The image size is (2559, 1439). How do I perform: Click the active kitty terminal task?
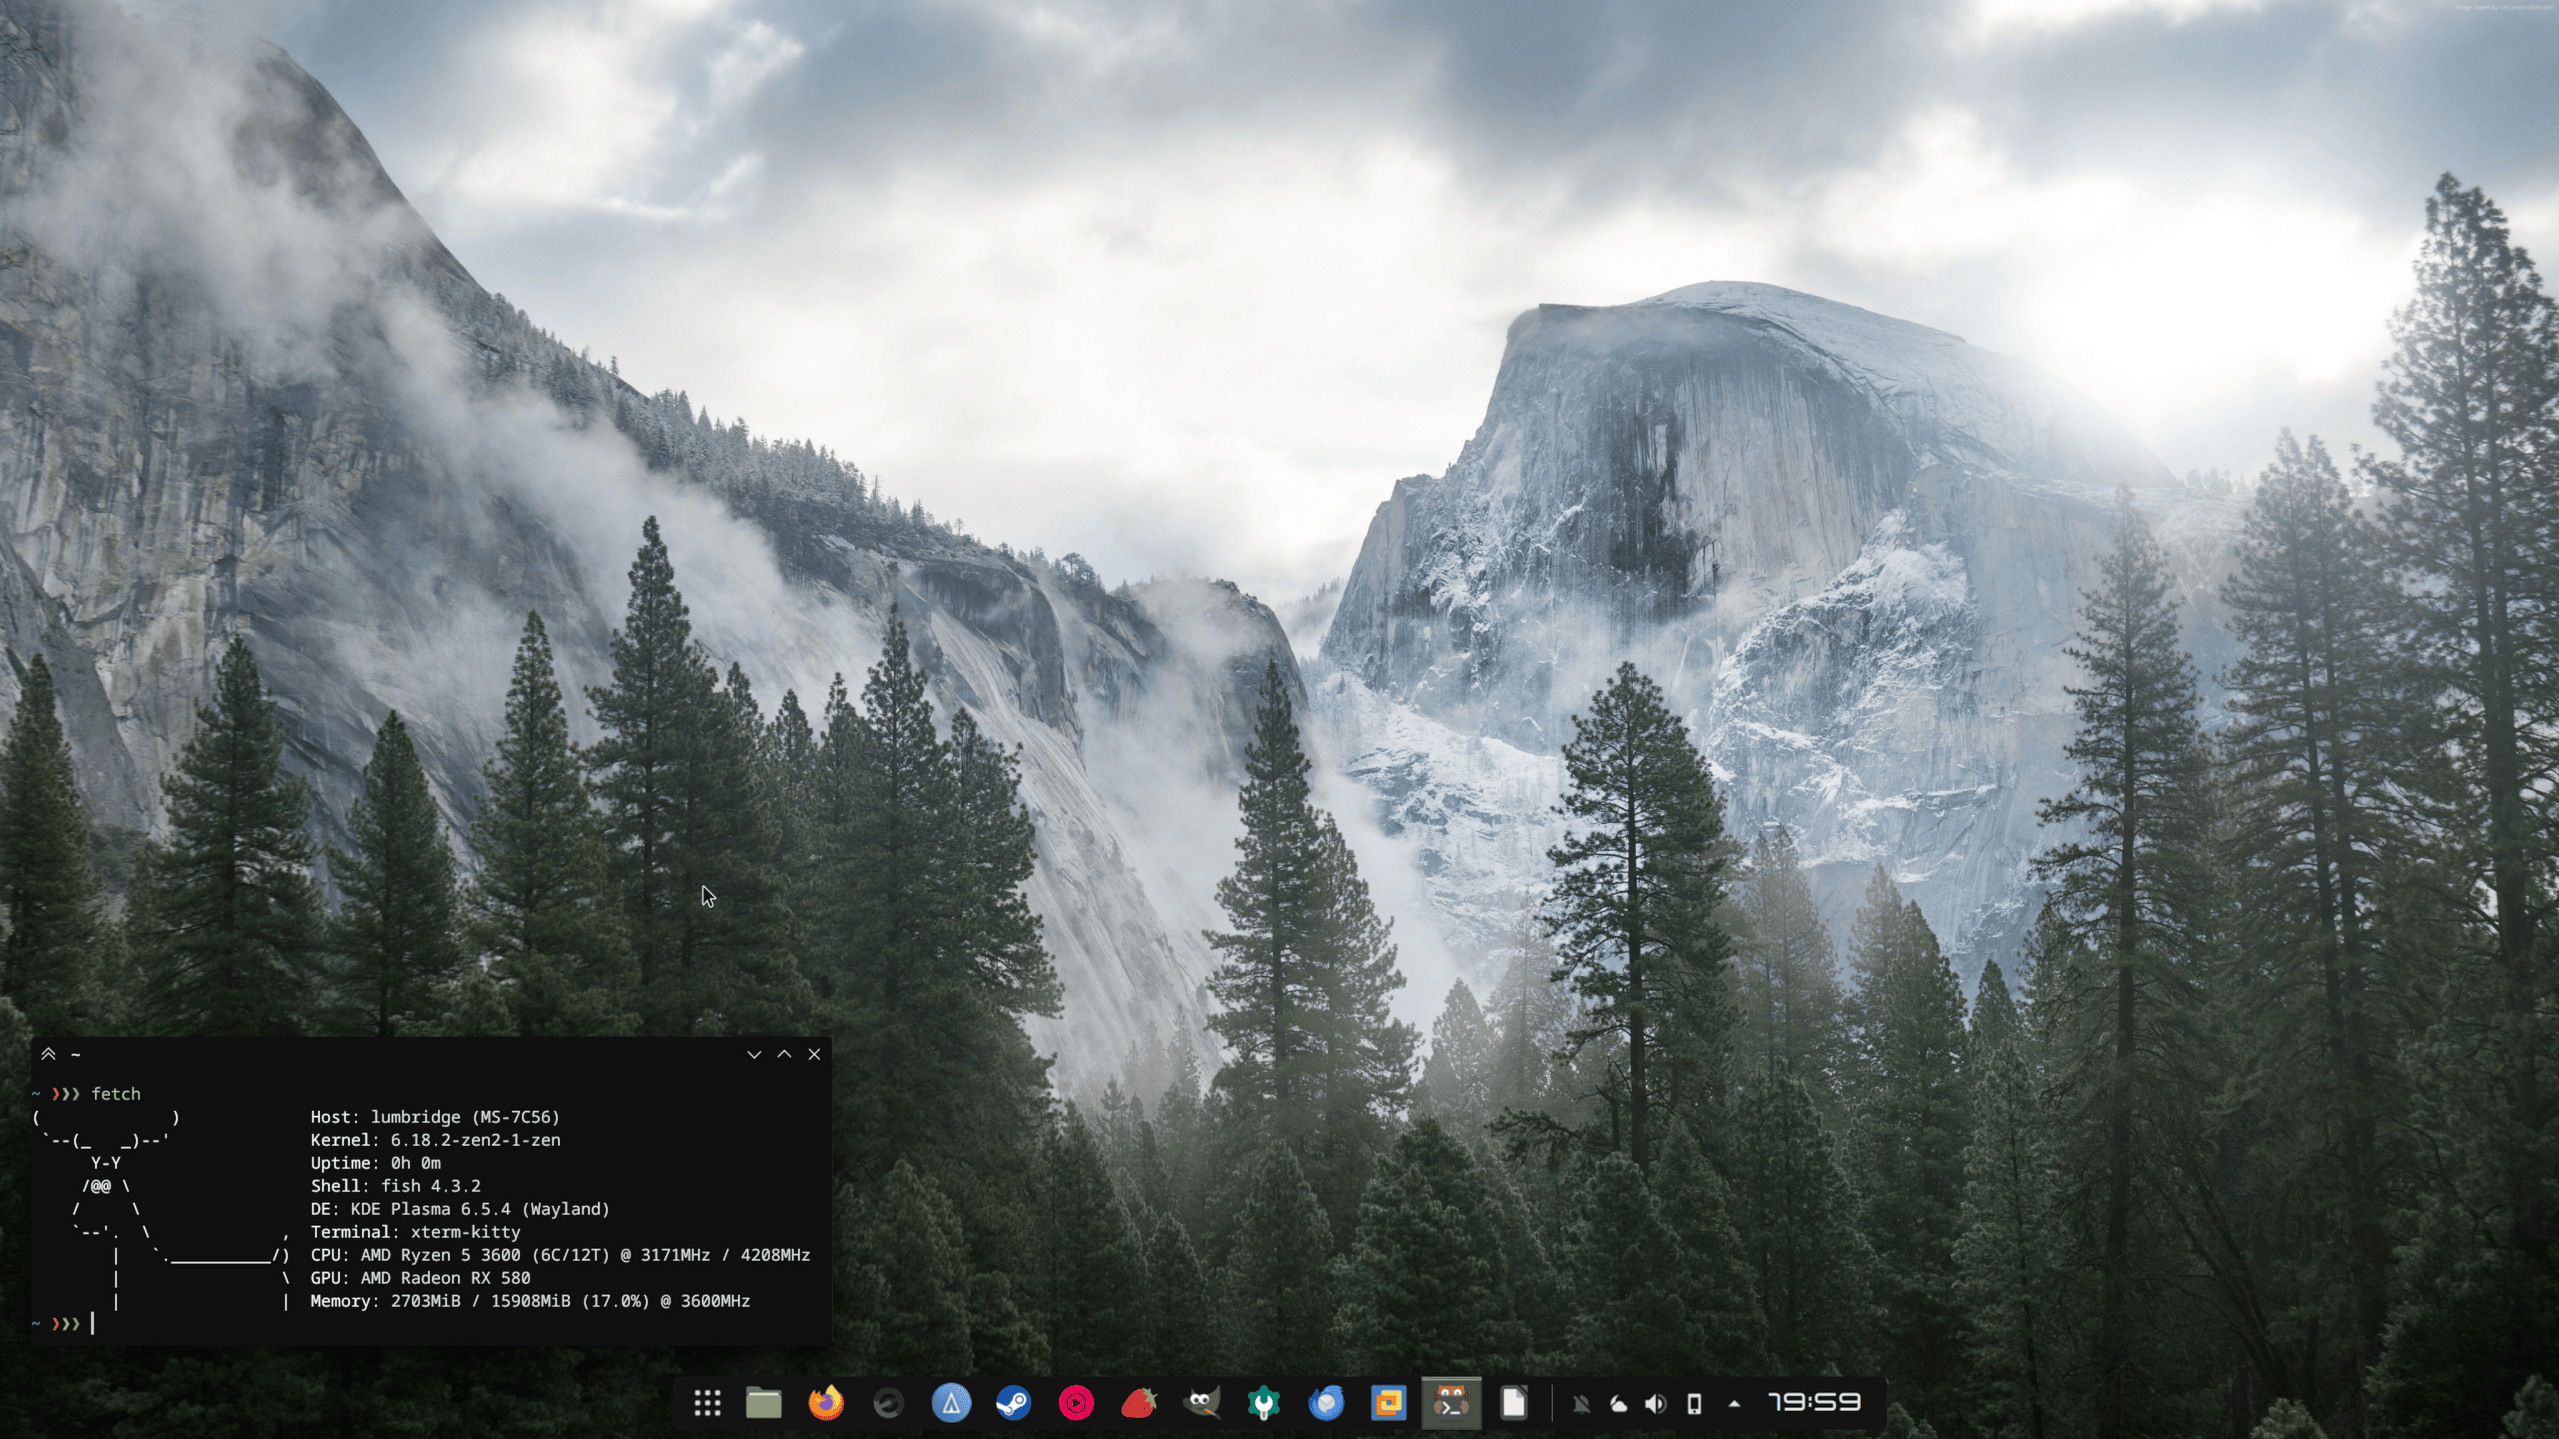(x=1451, y=1403)
